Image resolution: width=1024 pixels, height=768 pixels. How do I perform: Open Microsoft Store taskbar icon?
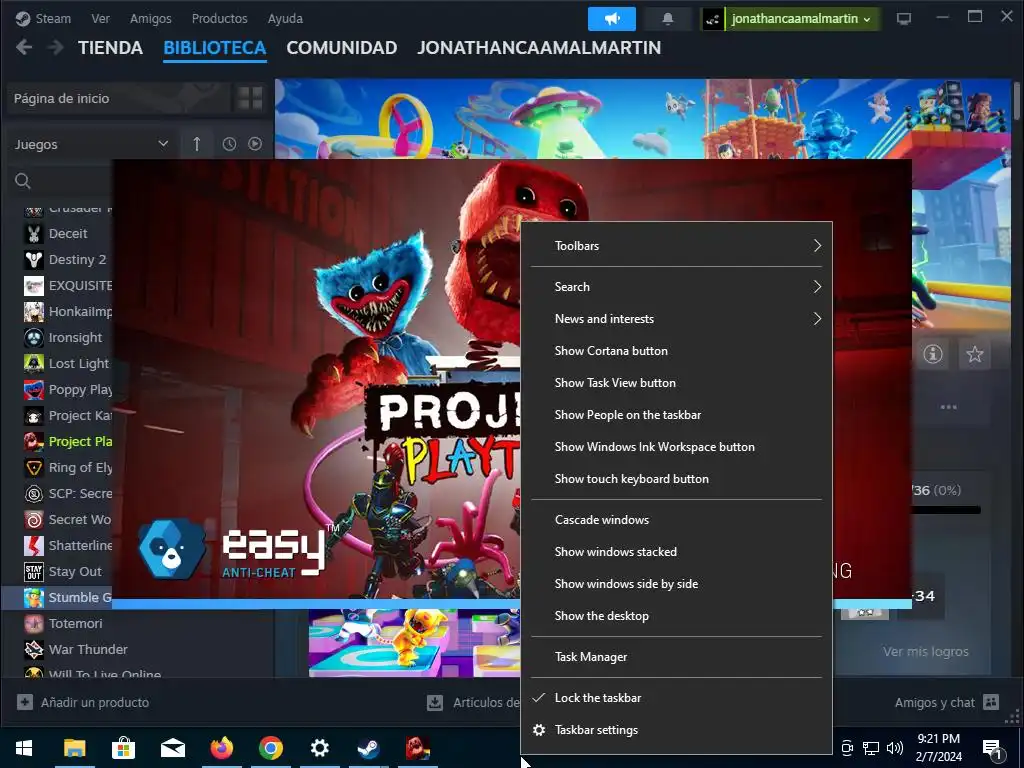123,748
